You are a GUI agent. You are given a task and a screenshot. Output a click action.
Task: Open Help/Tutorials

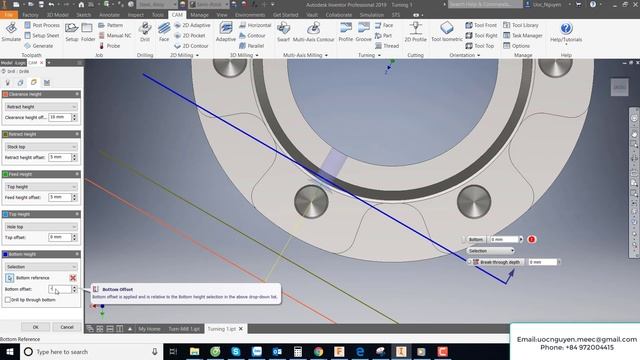566,32
